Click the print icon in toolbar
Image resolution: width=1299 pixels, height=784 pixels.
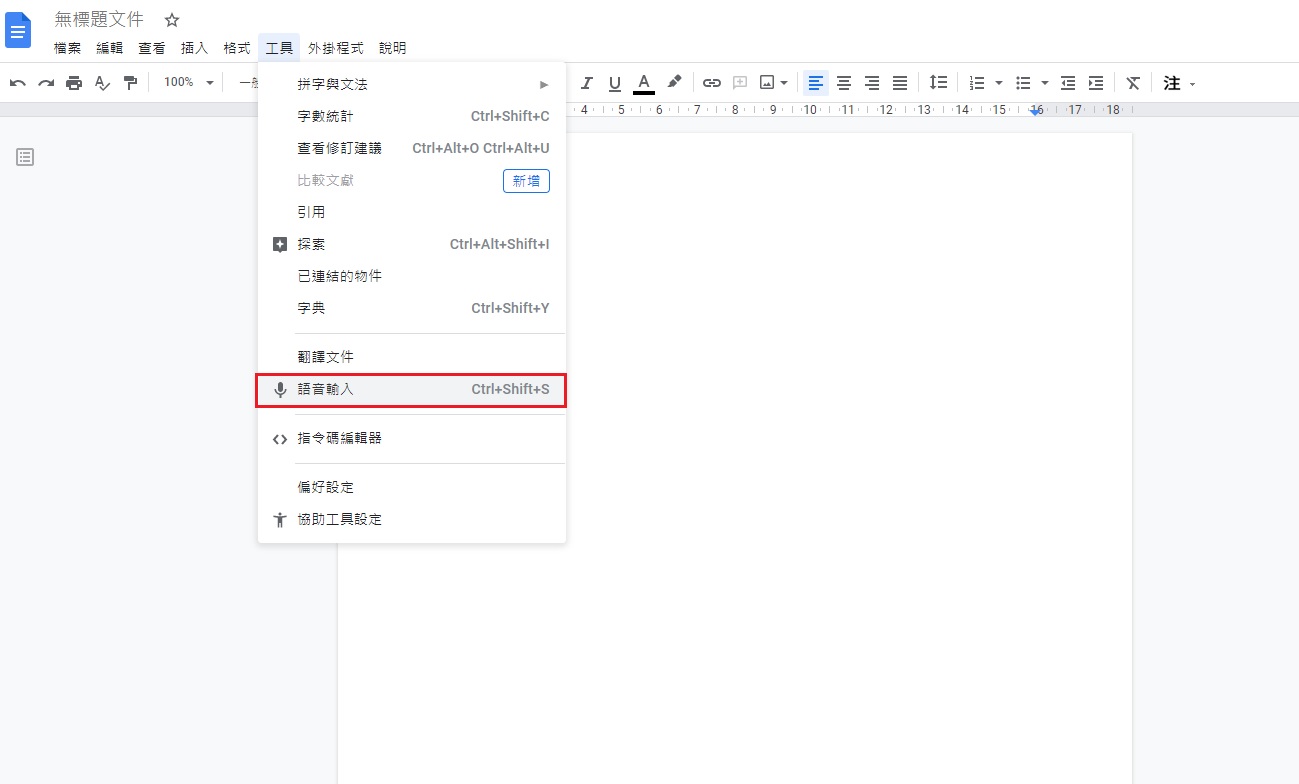point(74,83)
